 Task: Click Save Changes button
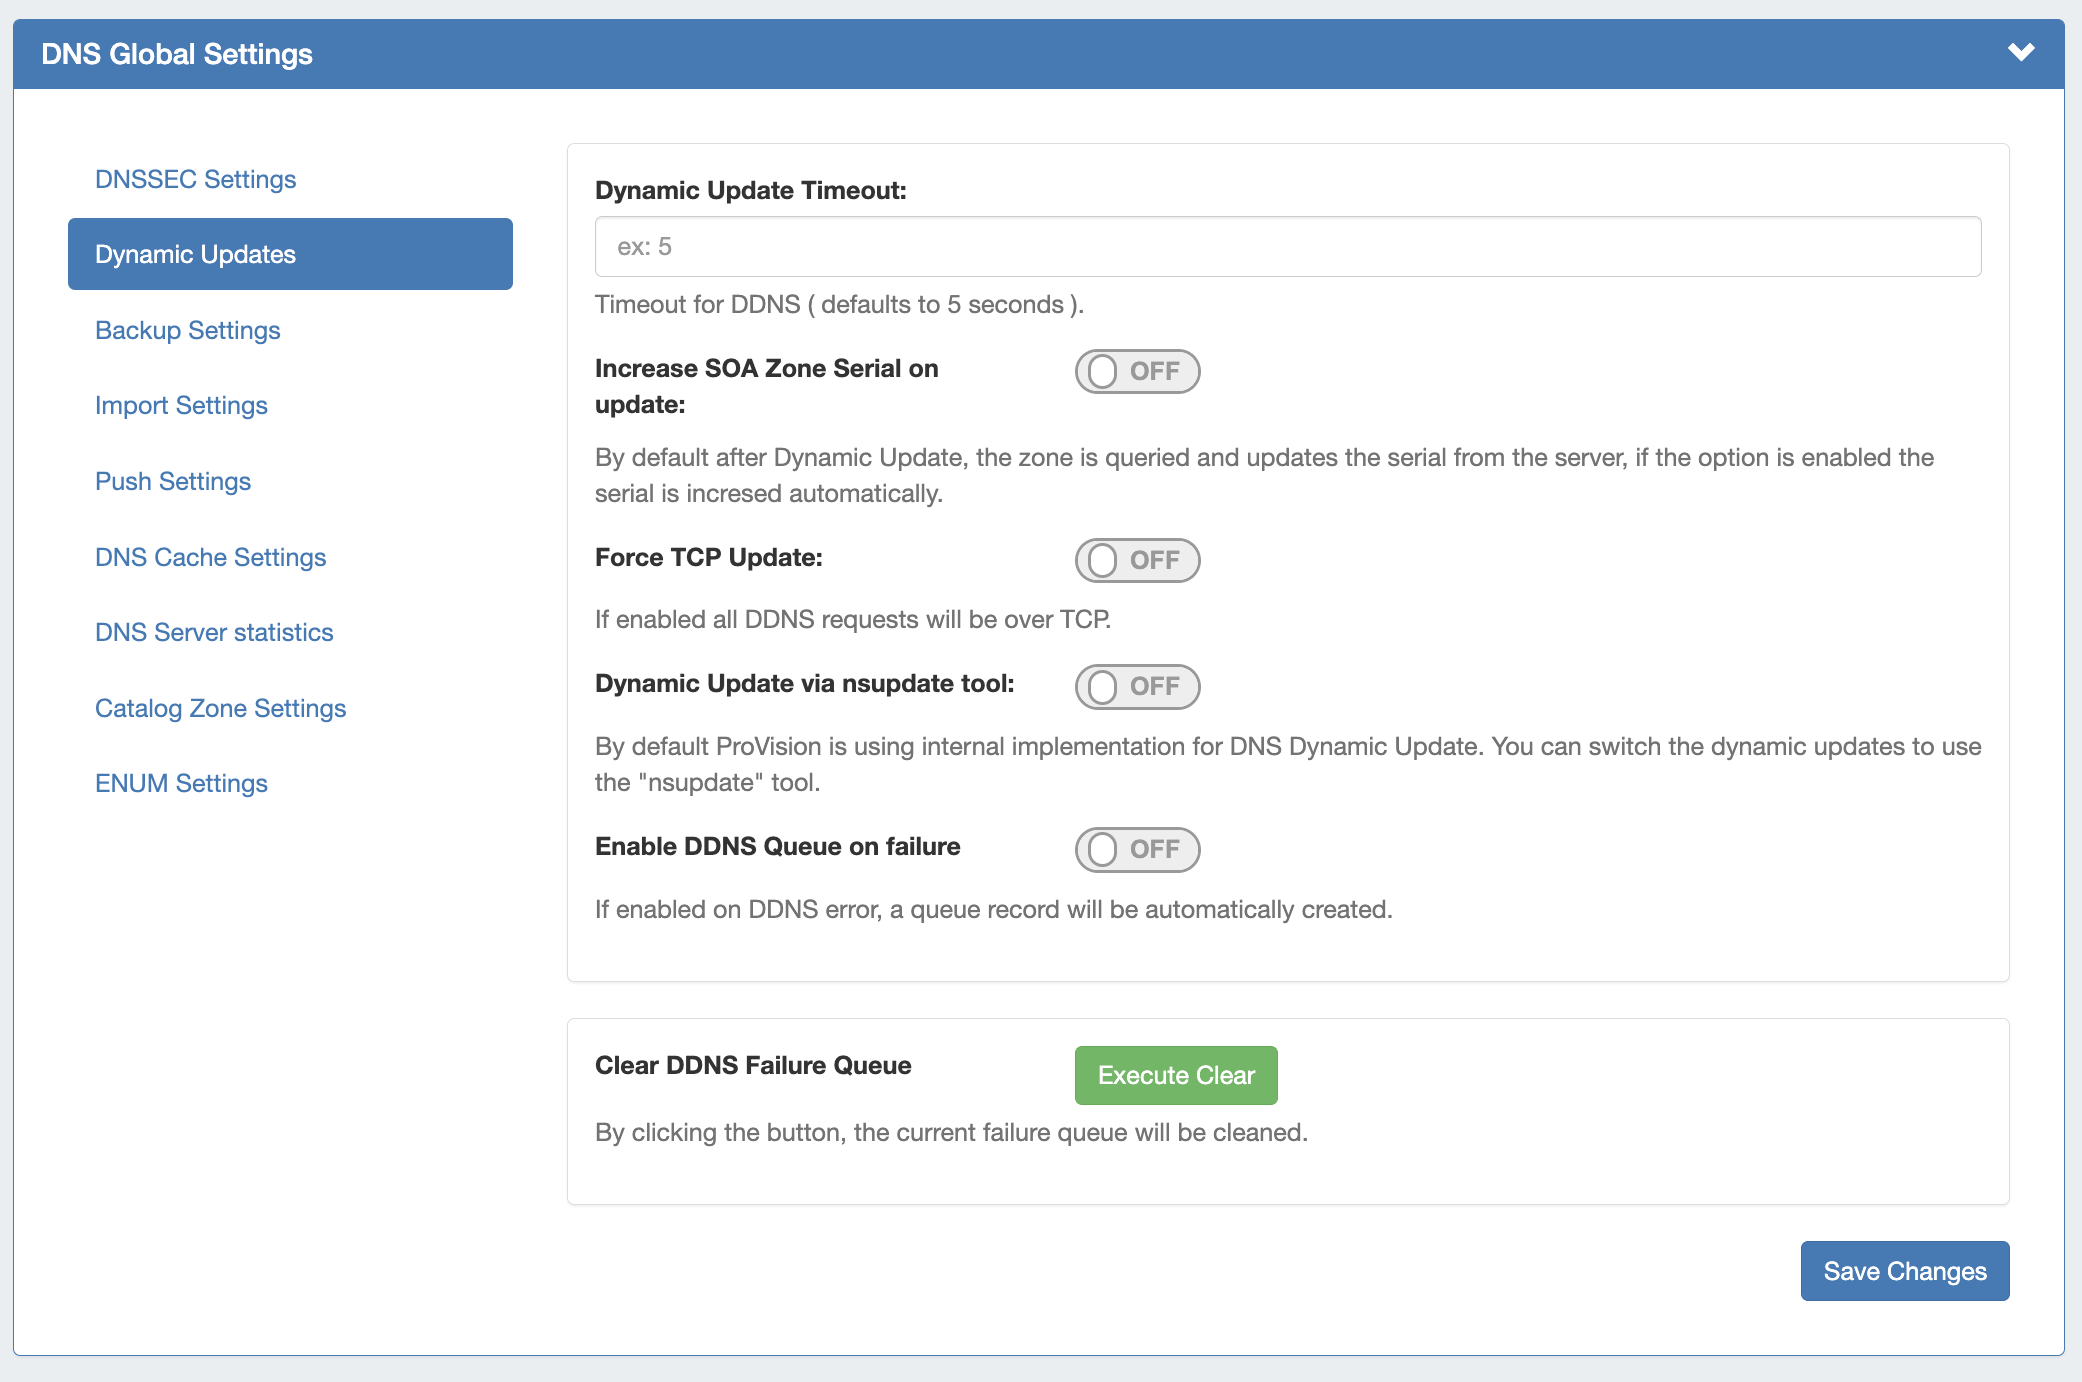coord(1904,1271)
